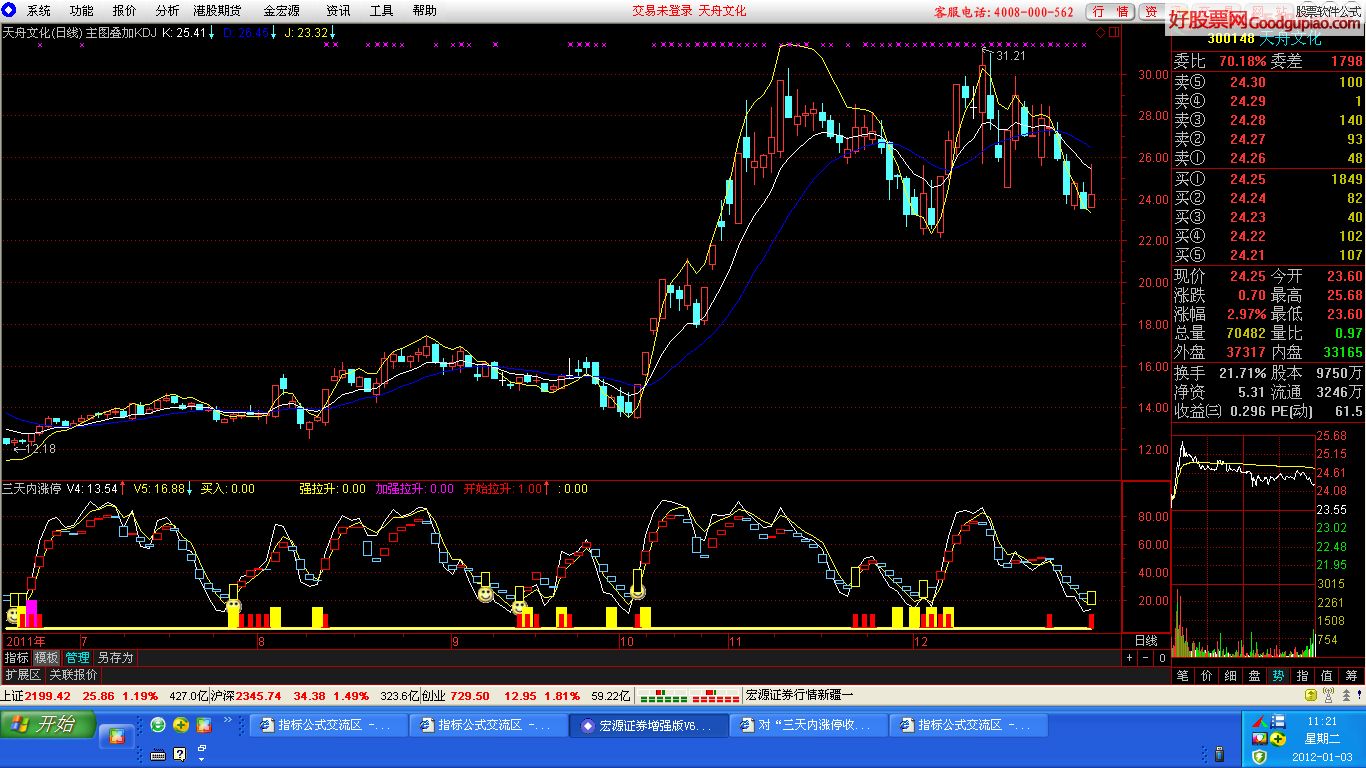Click the help question-mark toolbar icon
The height and width of the screenshot is (768, 1366).
point(180,754)
